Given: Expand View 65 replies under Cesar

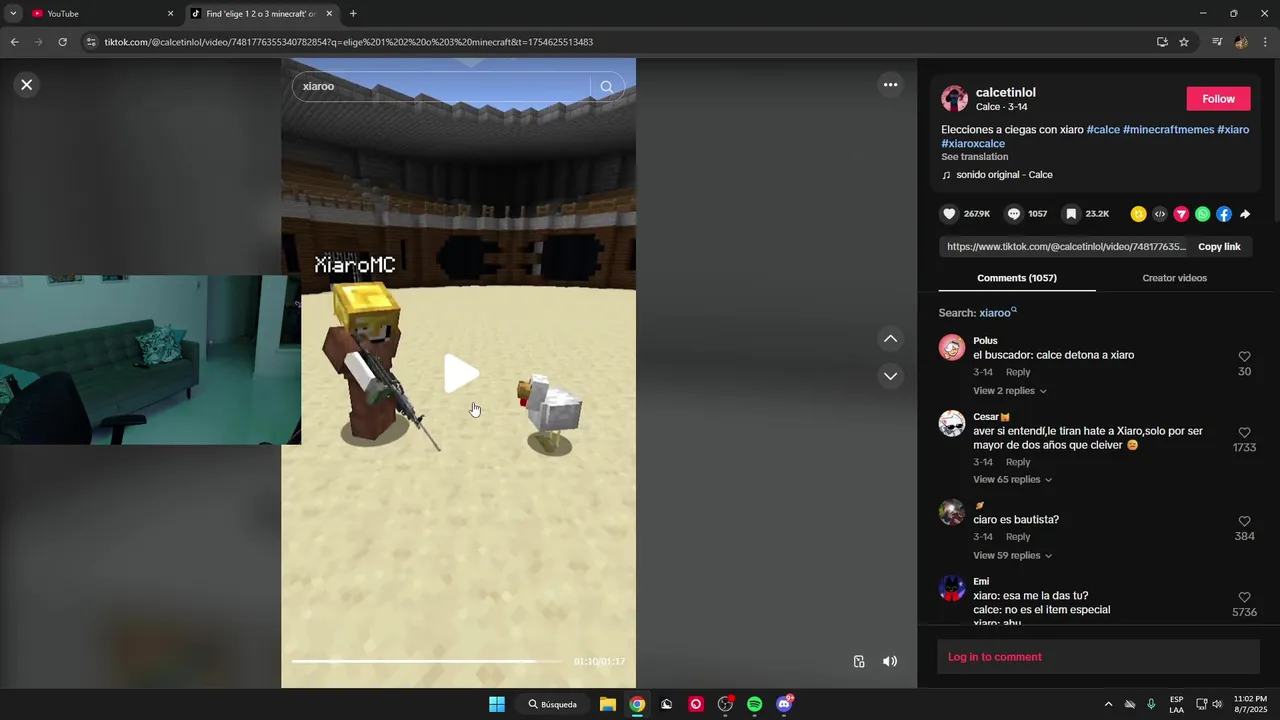Looking at the screenshot, I should tap(1012, 480).
